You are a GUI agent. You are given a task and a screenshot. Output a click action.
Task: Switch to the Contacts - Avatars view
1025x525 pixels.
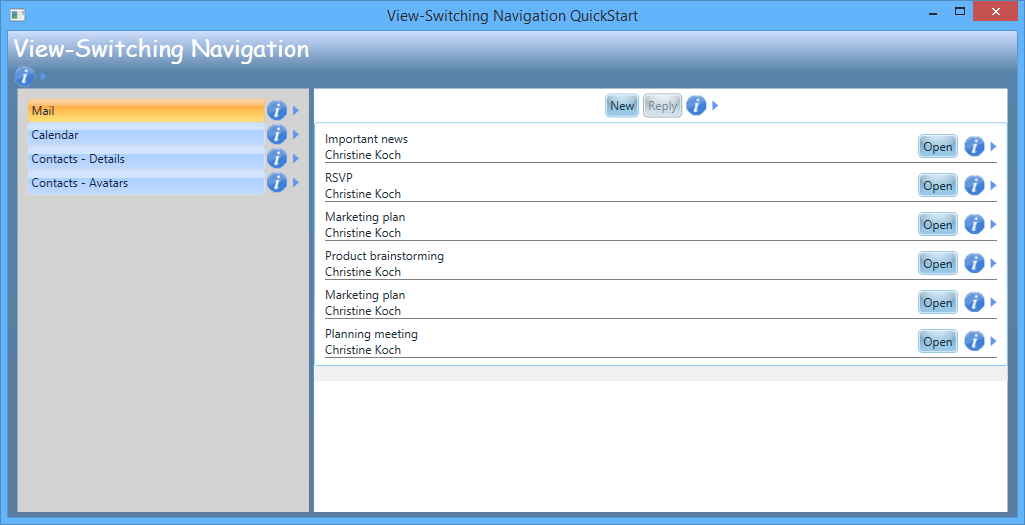146,183
